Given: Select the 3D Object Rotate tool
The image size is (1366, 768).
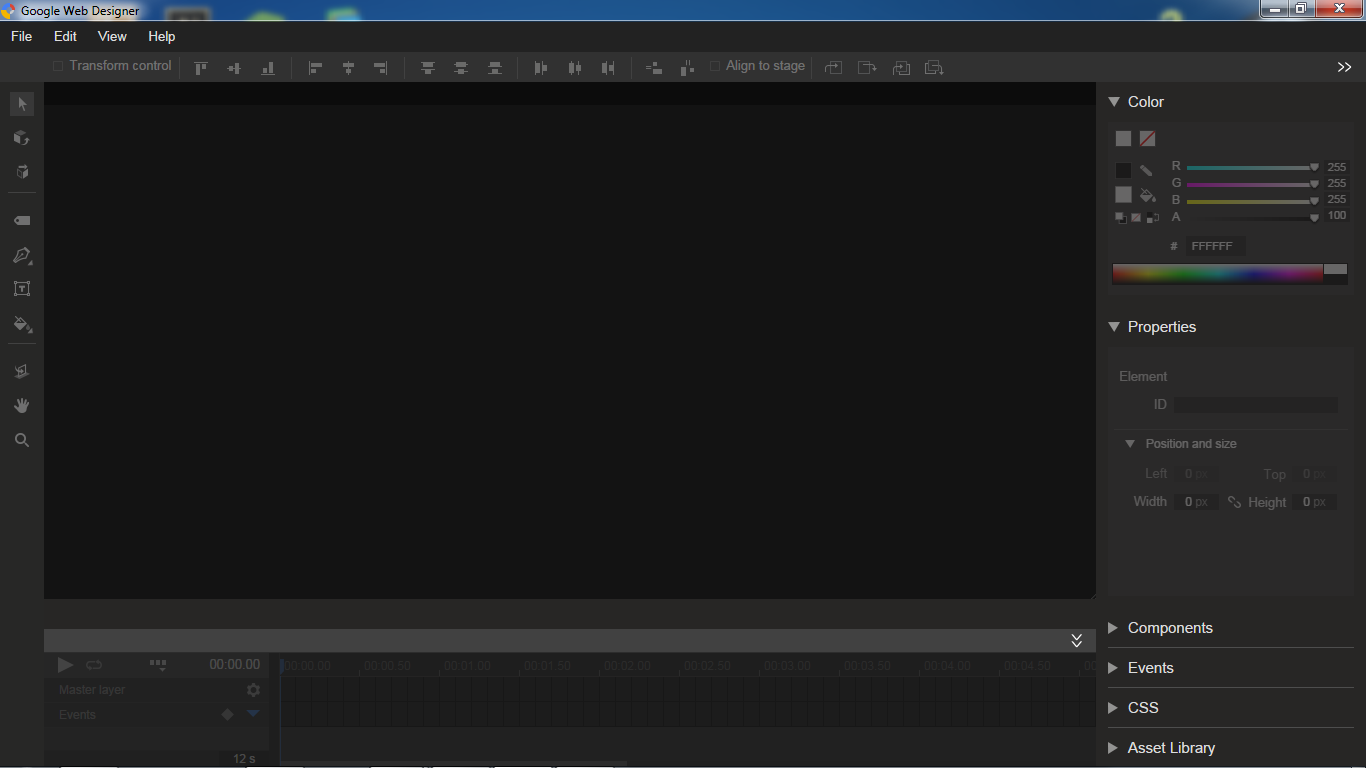Looking at the screenshot, I should click(22, 138).
